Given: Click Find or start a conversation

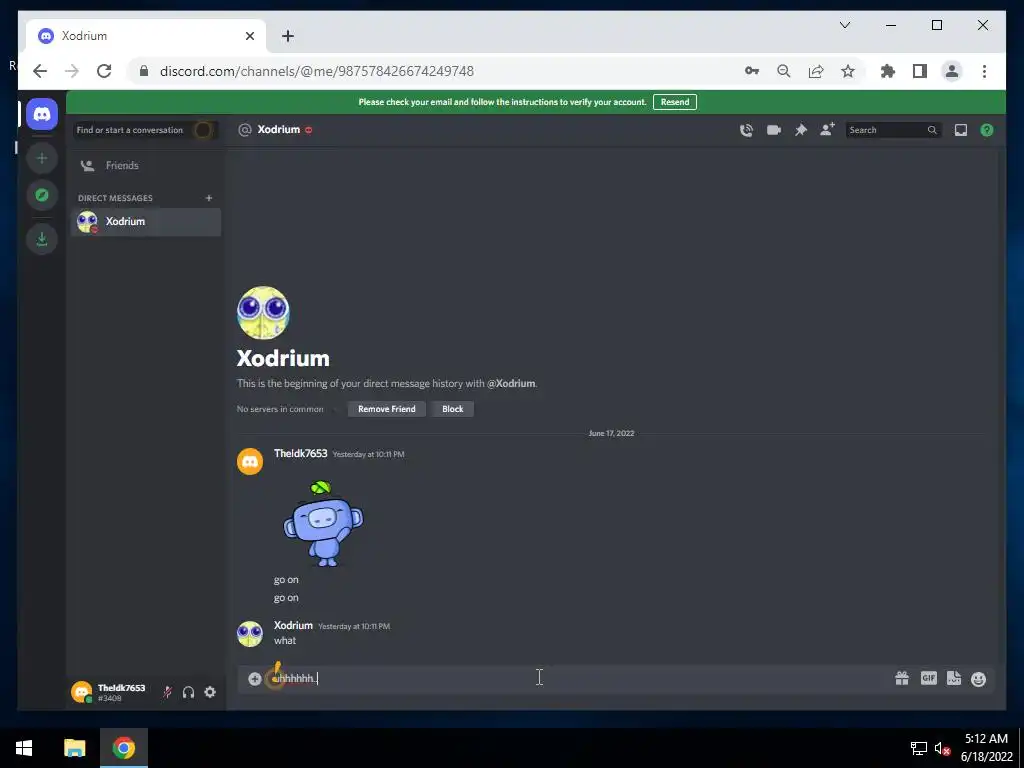Looking at the screenshot, I should (146, 130).
